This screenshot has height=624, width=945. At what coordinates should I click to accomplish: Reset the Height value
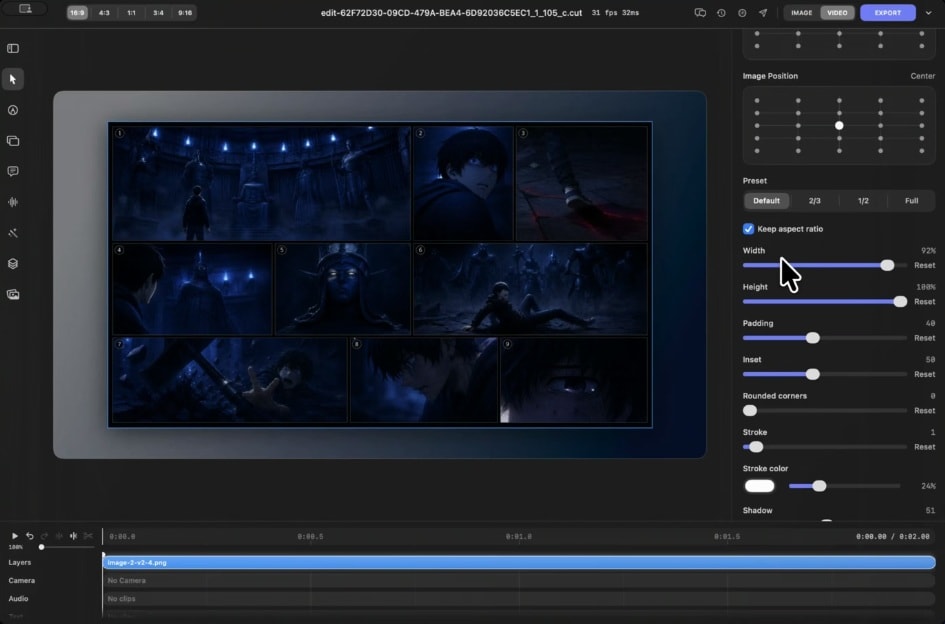point(925,301)
